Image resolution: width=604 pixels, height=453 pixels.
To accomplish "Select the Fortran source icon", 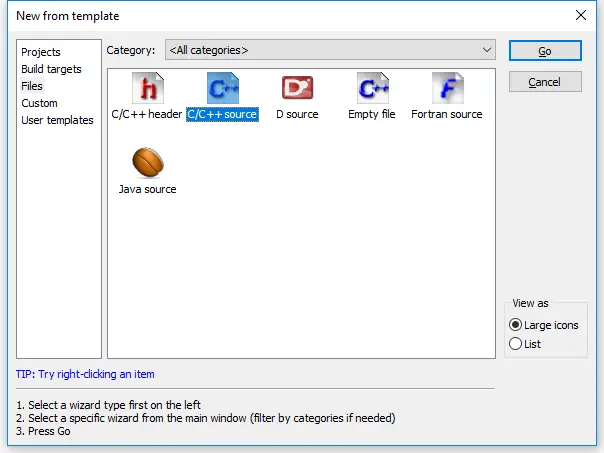I will pyautogui.click(x=446, y=89).
